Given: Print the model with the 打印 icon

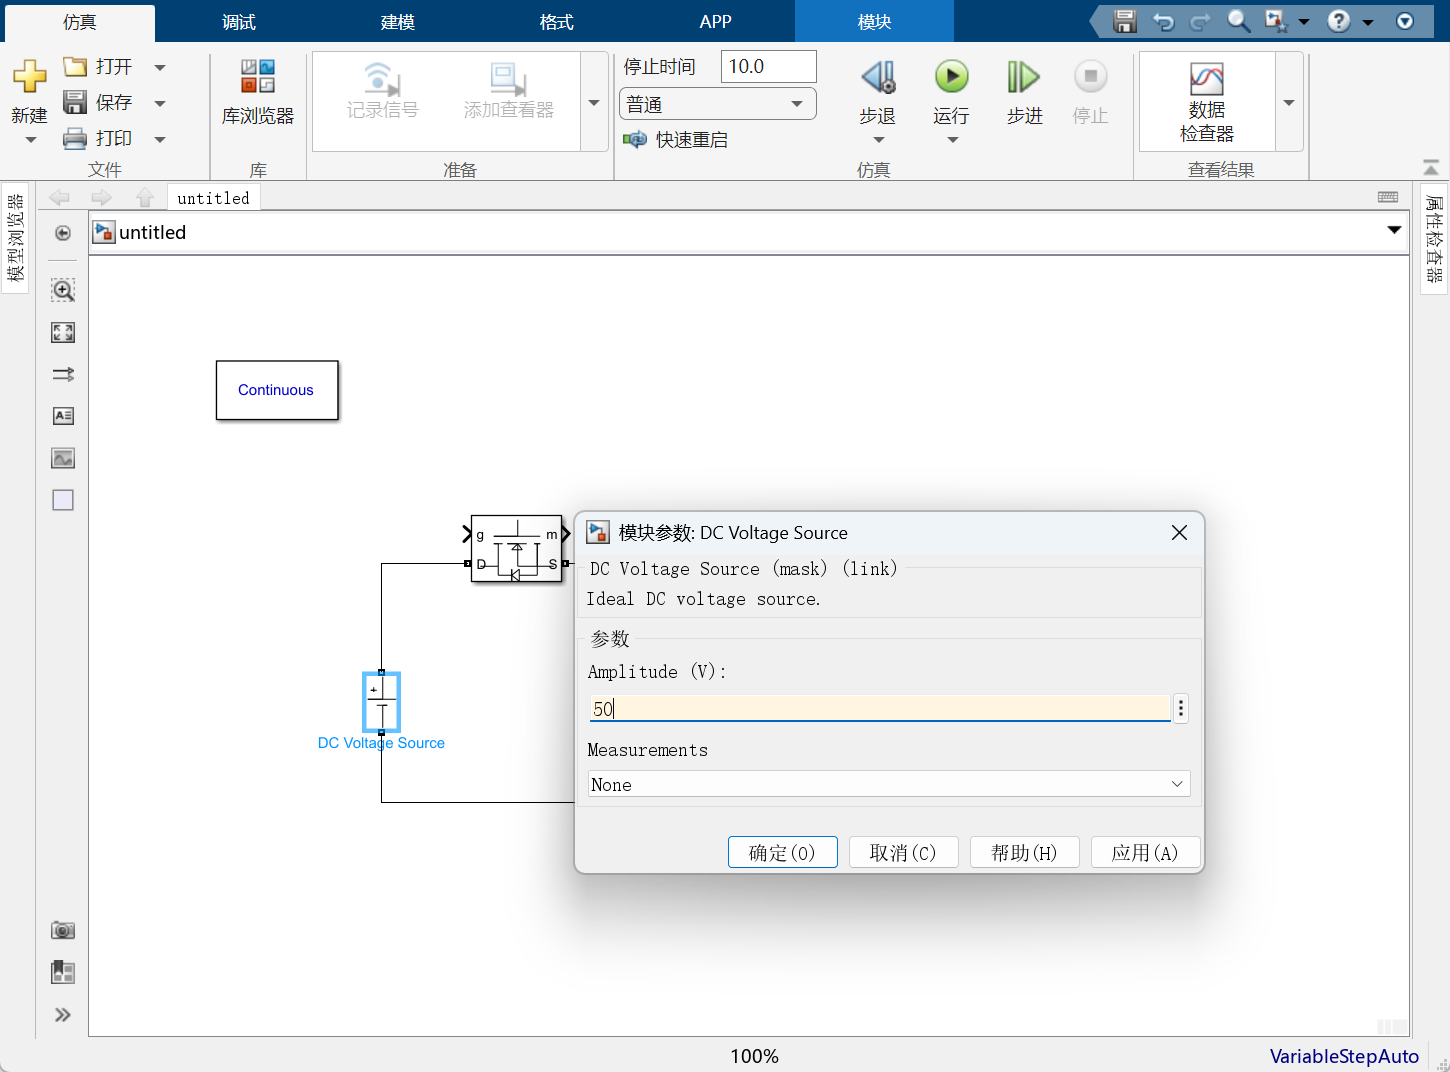Looking at the screenshot, I should pyautogui.click(x=75, y=138).
